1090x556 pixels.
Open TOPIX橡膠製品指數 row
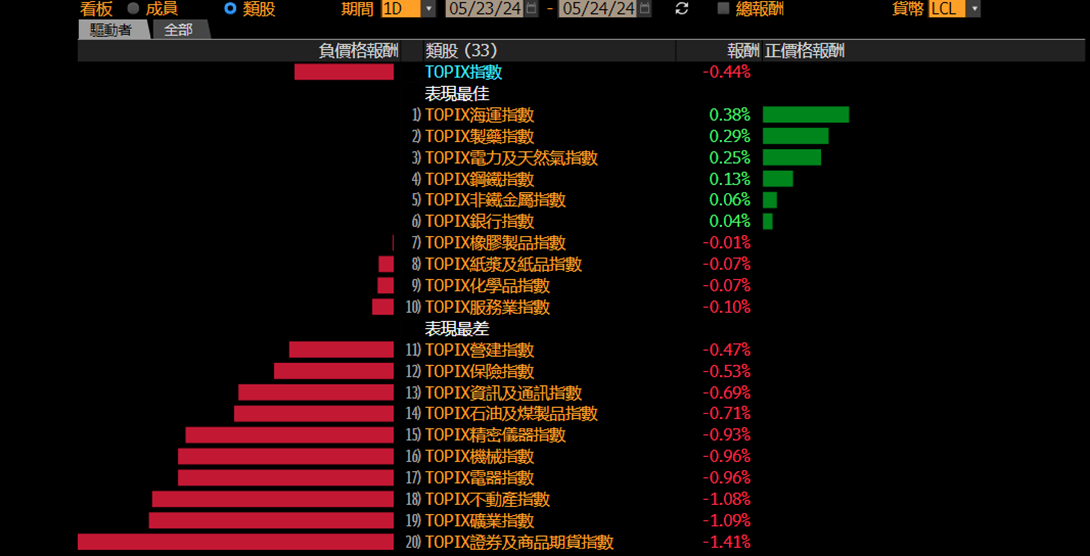(496, 243)
